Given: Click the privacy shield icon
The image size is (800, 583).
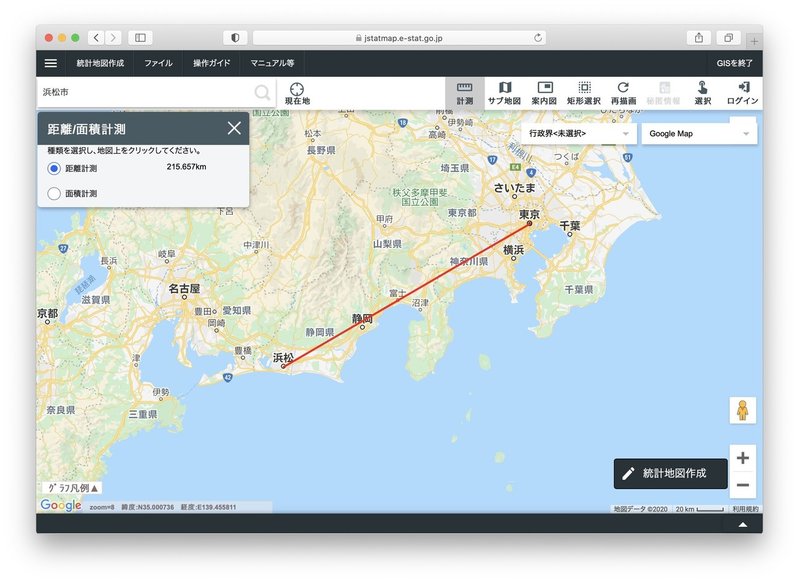Looking at the screenshot, I should [235, 38].
